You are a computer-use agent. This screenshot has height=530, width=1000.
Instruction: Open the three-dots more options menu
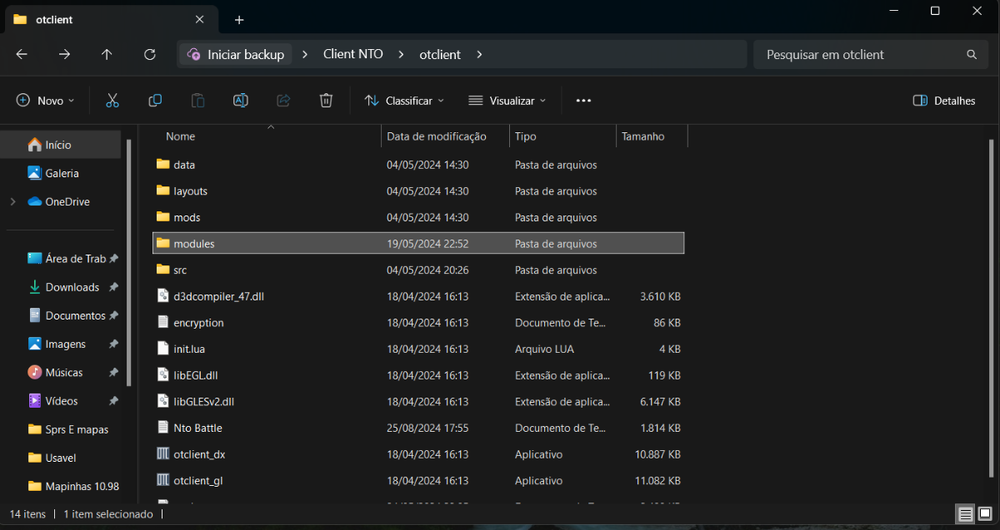[x=584, y=101]
